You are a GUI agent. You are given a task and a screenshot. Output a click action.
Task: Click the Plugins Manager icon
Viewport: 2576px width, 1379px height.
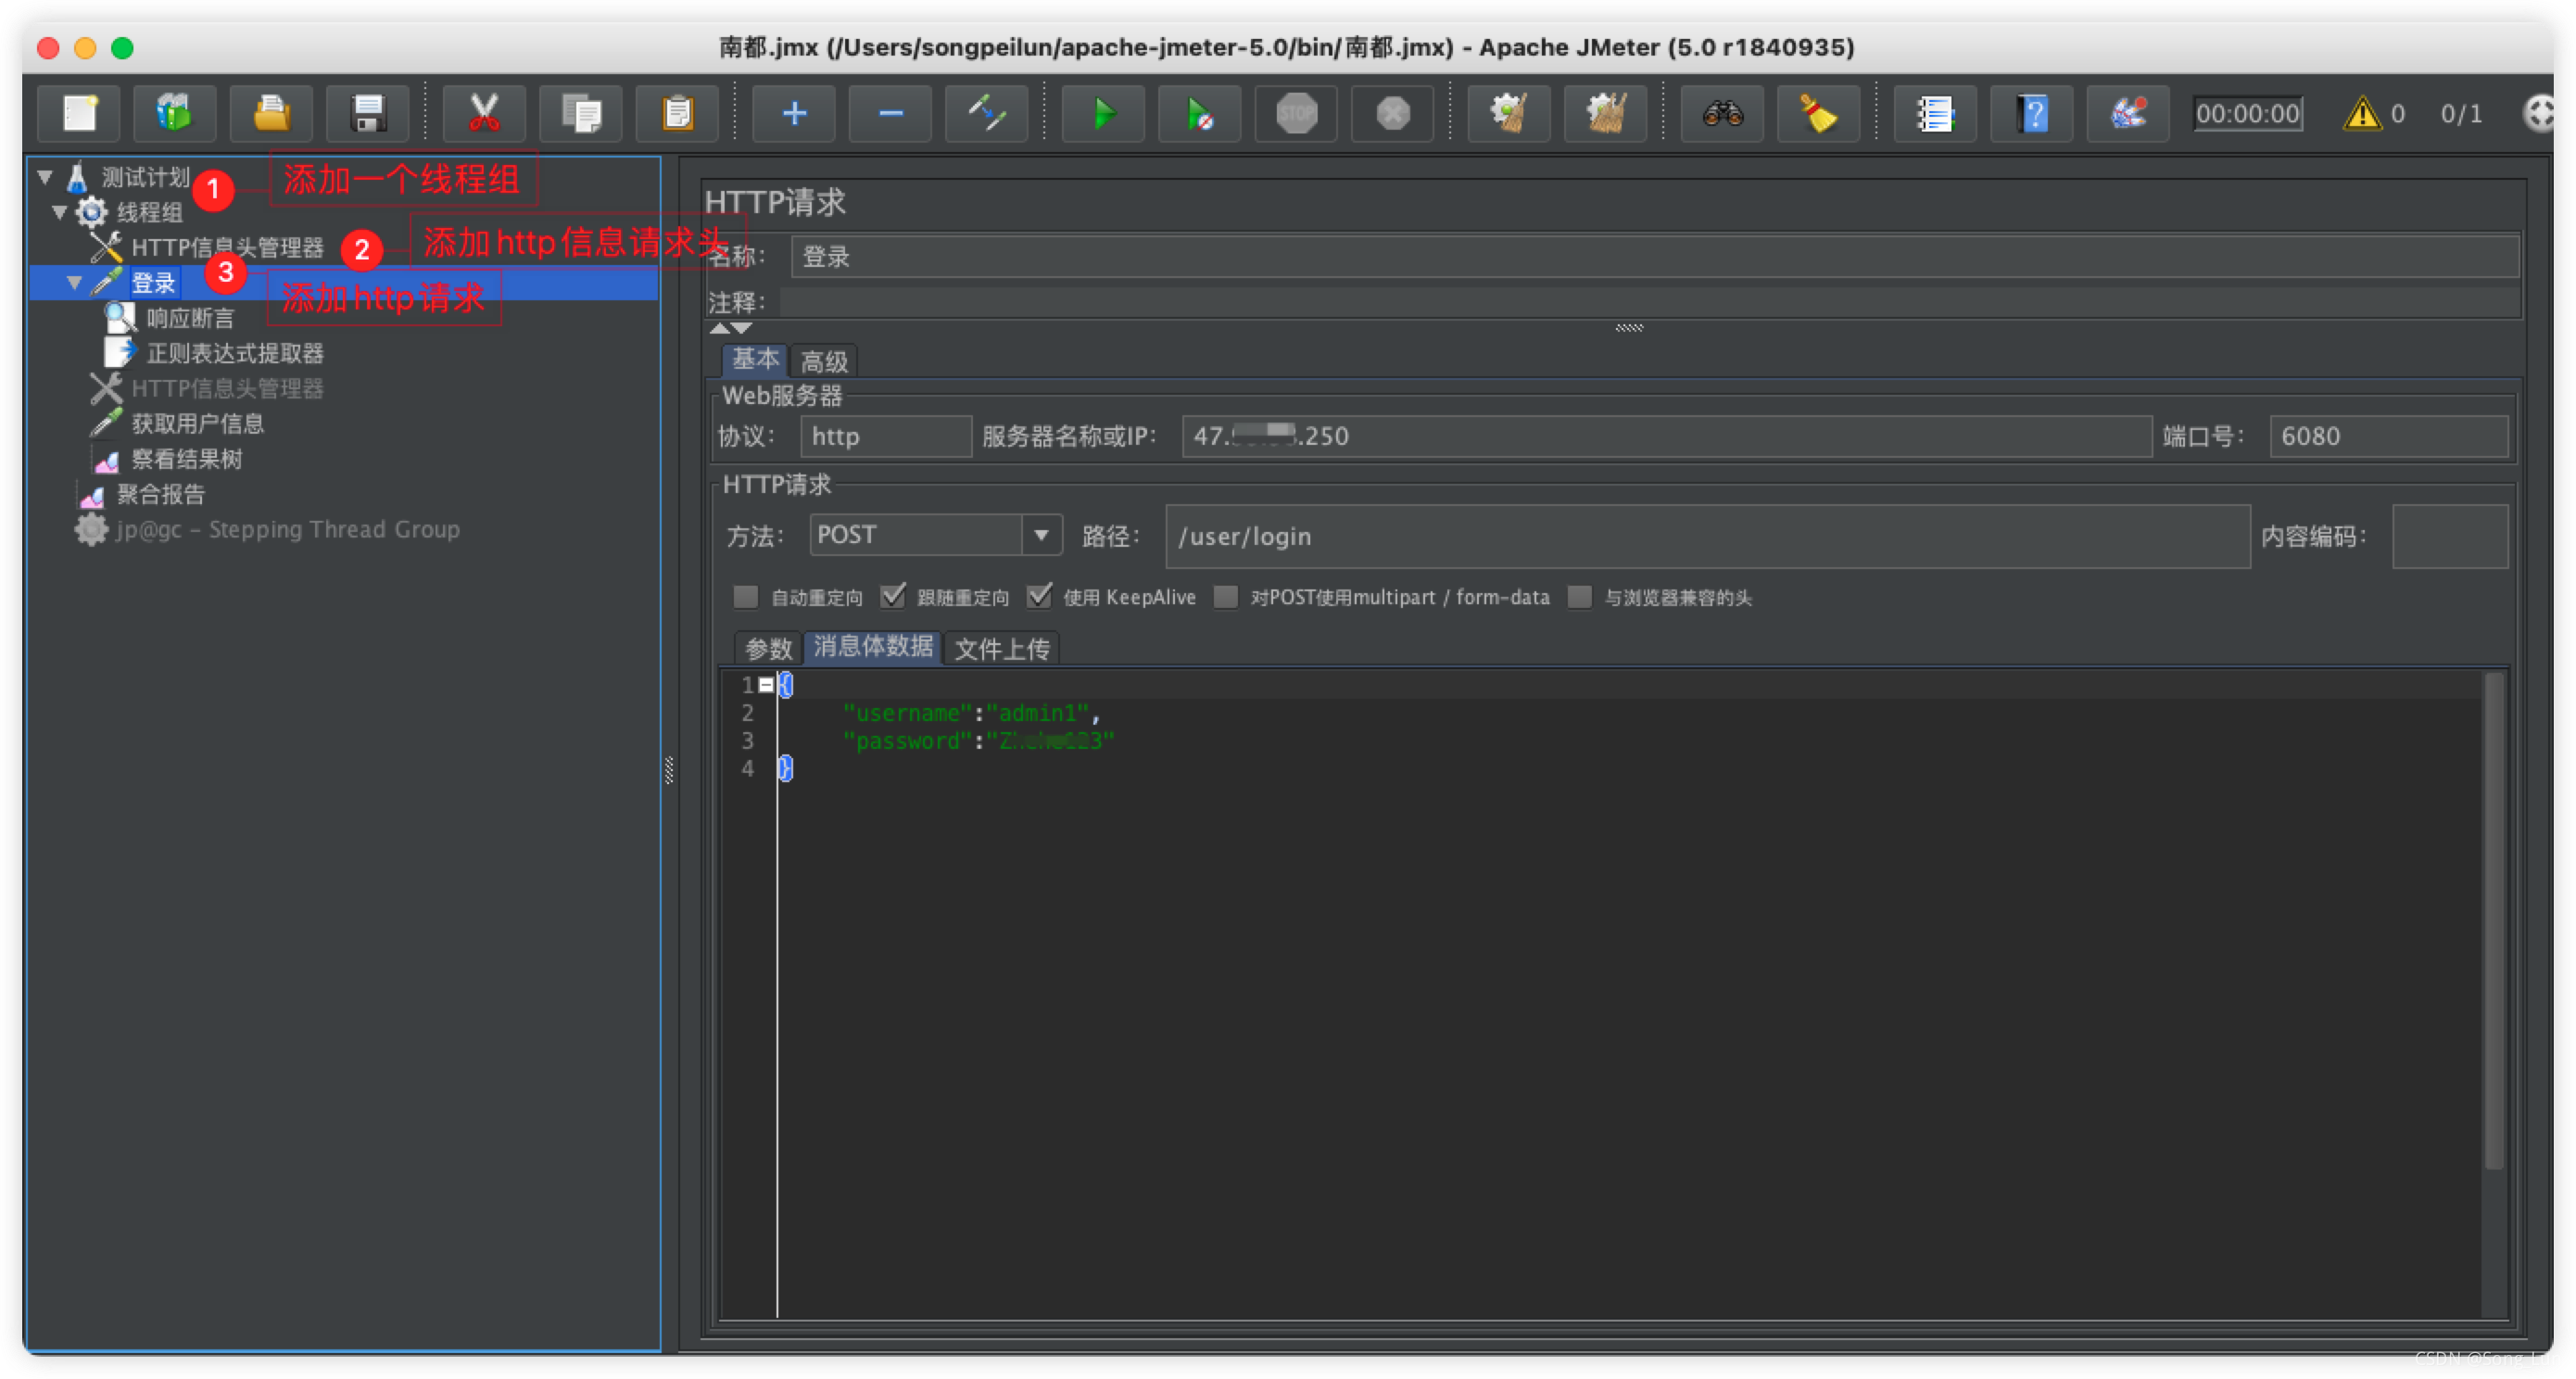click(x=2128, y=113)
